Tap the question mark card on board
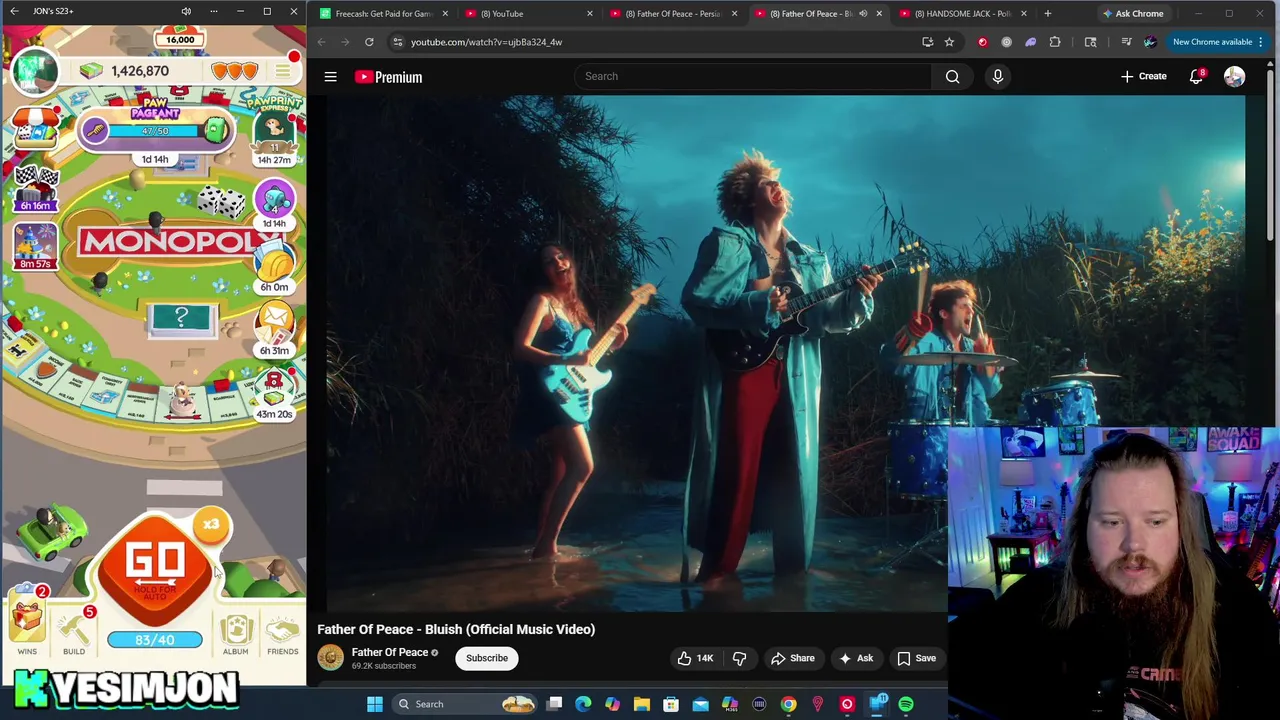This screenshot has width=1280, height=720. click(181, 319)
